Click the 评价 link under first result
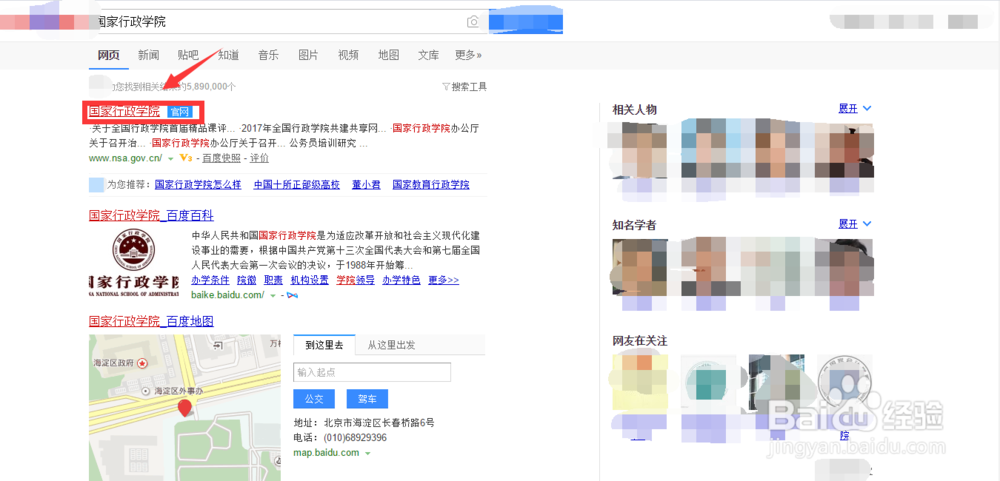 coord(259,158)
